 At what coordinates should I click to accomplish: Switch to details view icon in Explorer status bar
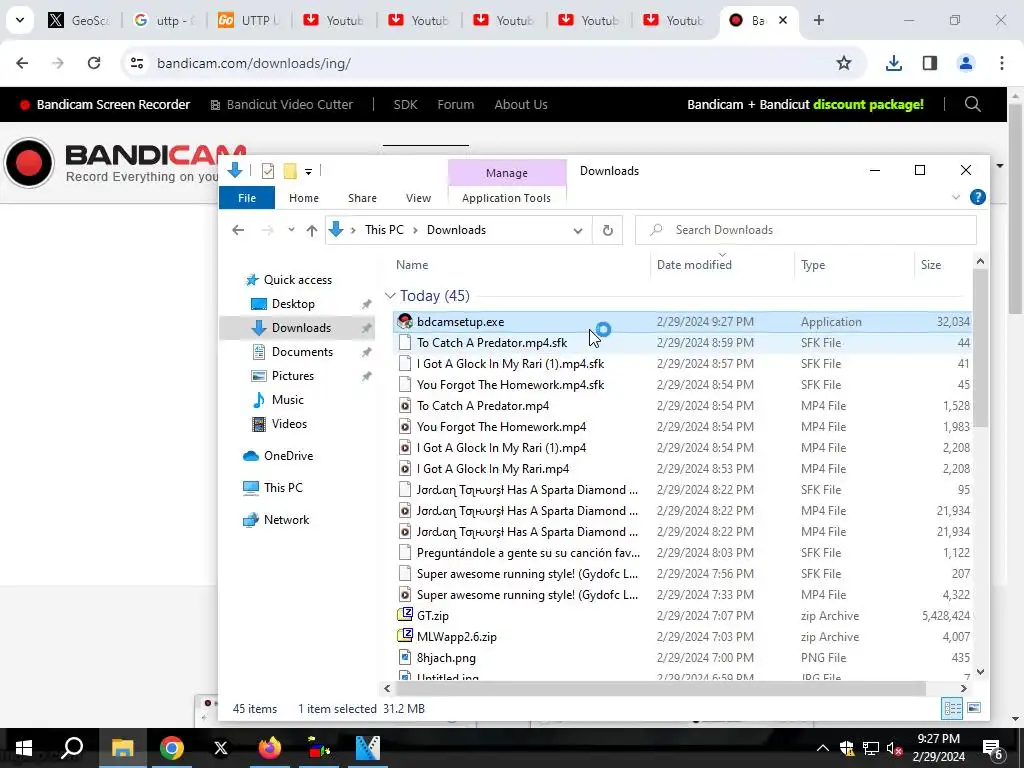point(952,708)
